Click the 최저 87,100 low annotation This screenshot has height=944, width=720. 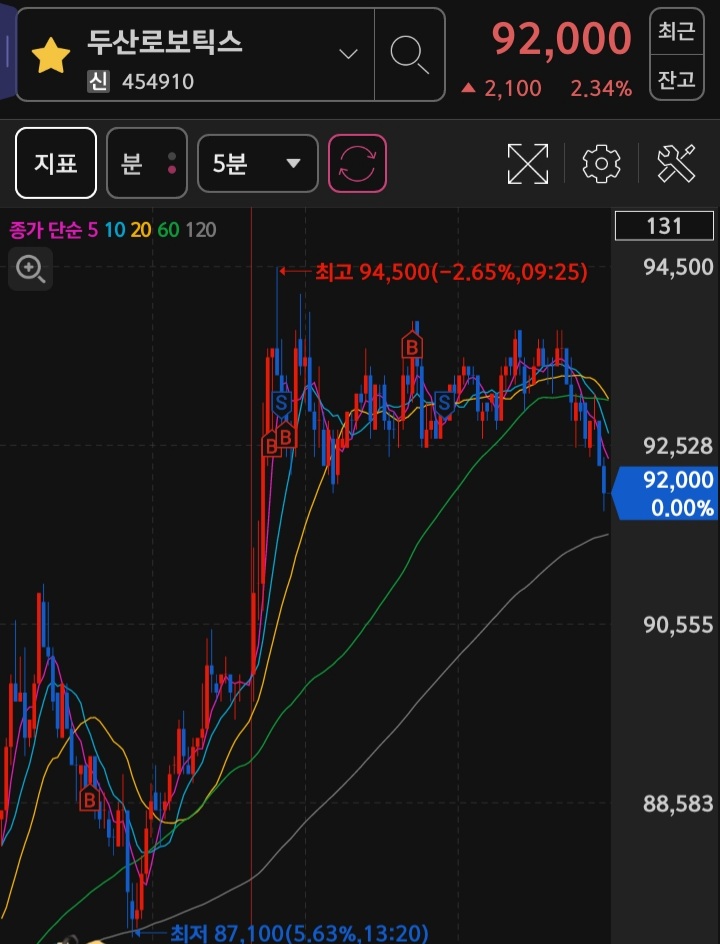[299, 934]
